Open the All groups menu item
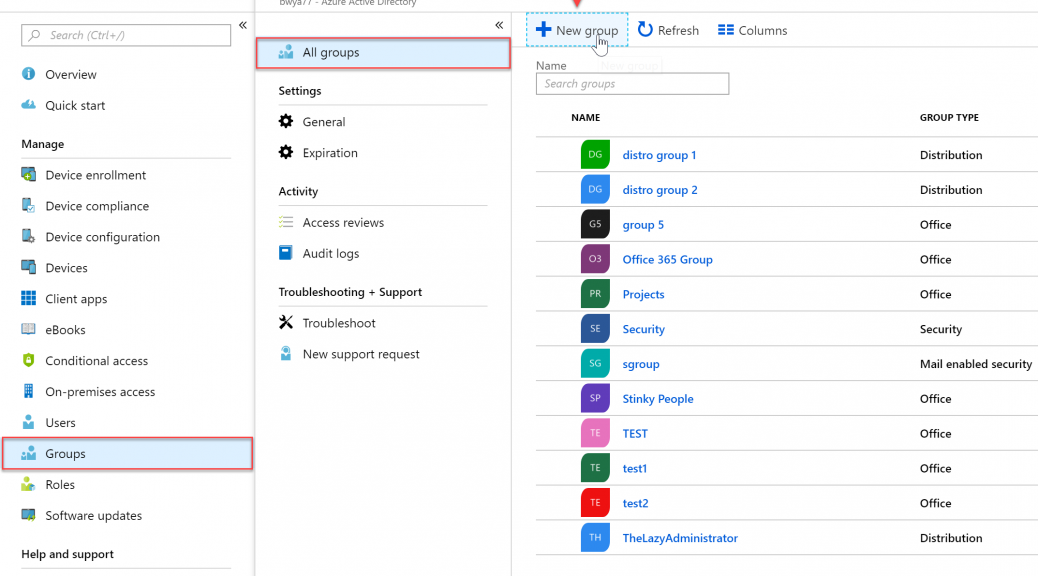This screenshot has width=1038, height=576. pos(383,53)
